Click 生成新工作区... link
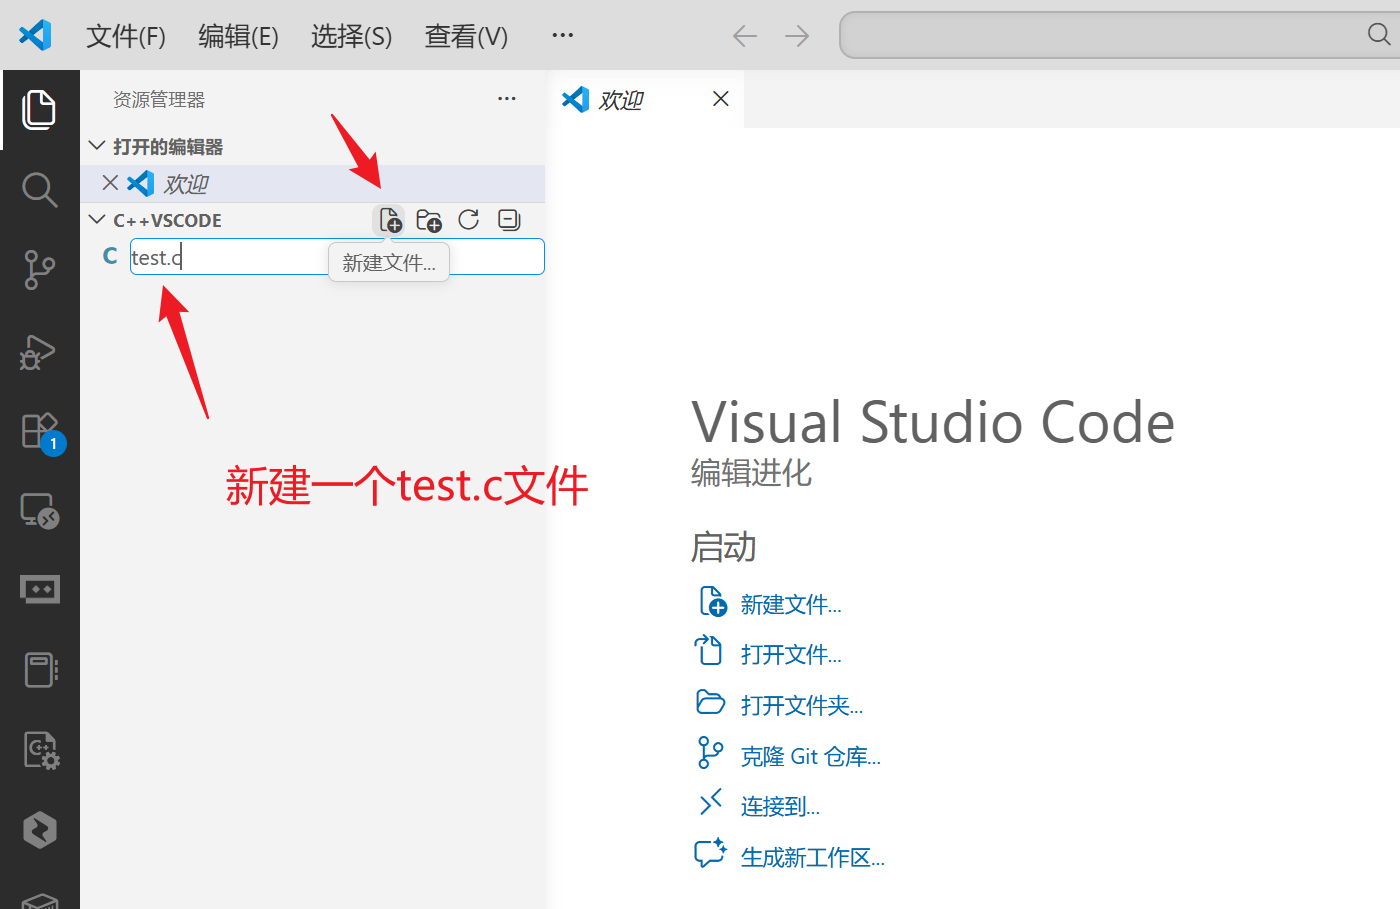Viewport: 1400px width, 909px height. pyautogui.click(x=812, y=858)
